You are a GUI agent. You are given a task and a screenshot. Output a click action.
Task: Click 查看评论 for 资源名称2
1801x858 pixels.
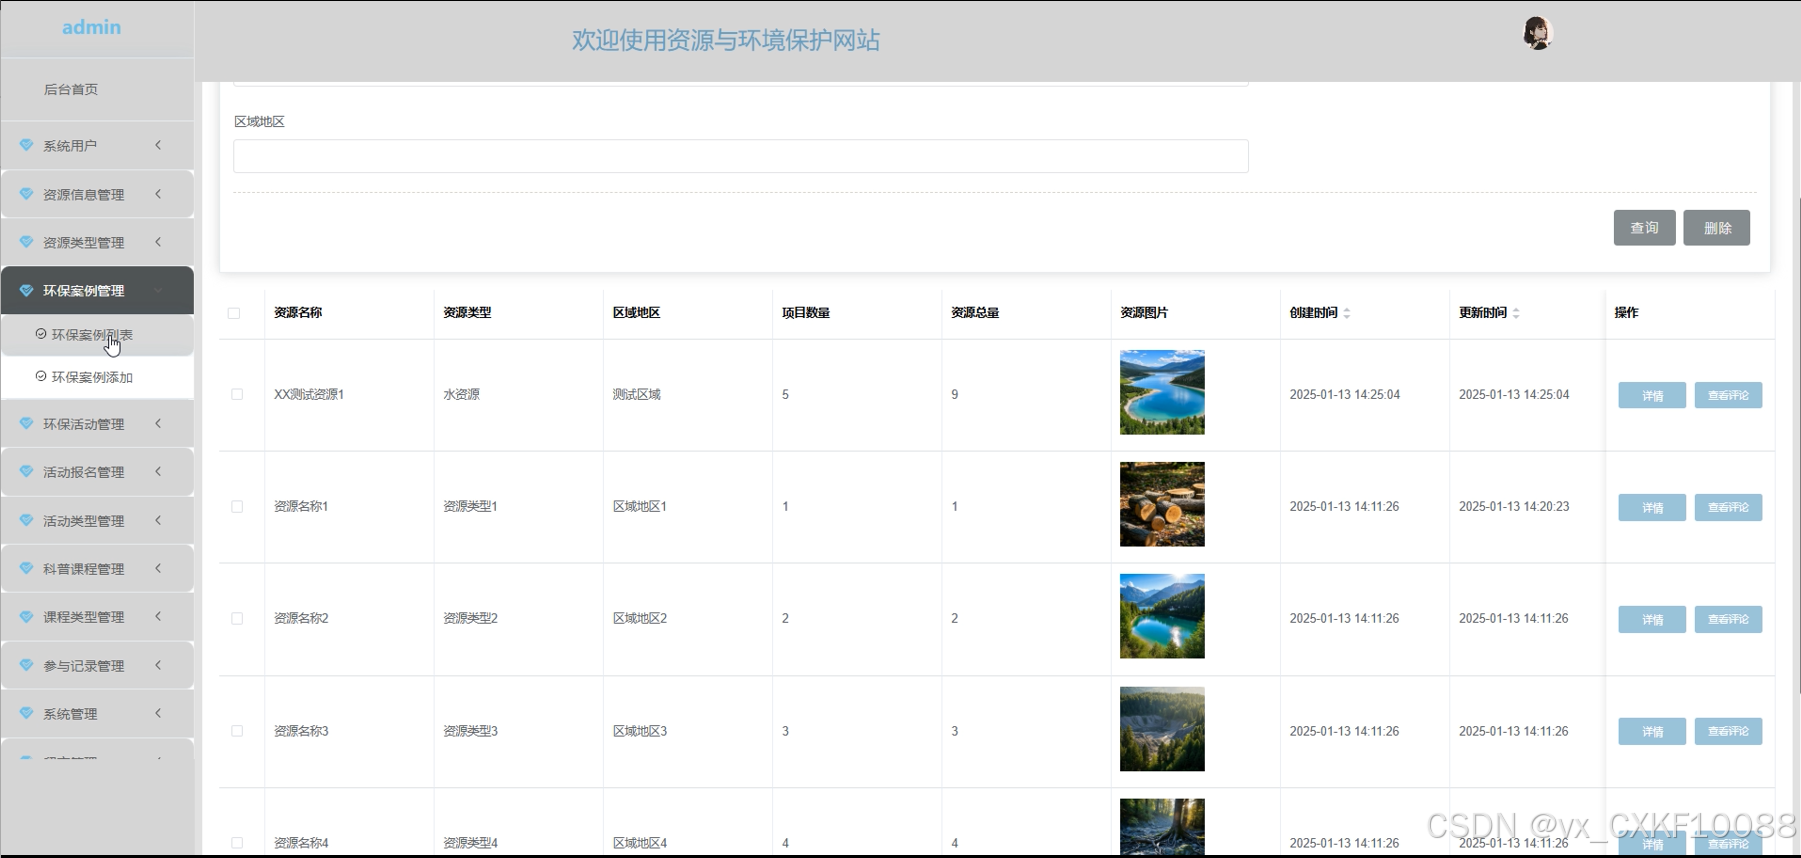pyautogui.click(x=1728, y=619)
